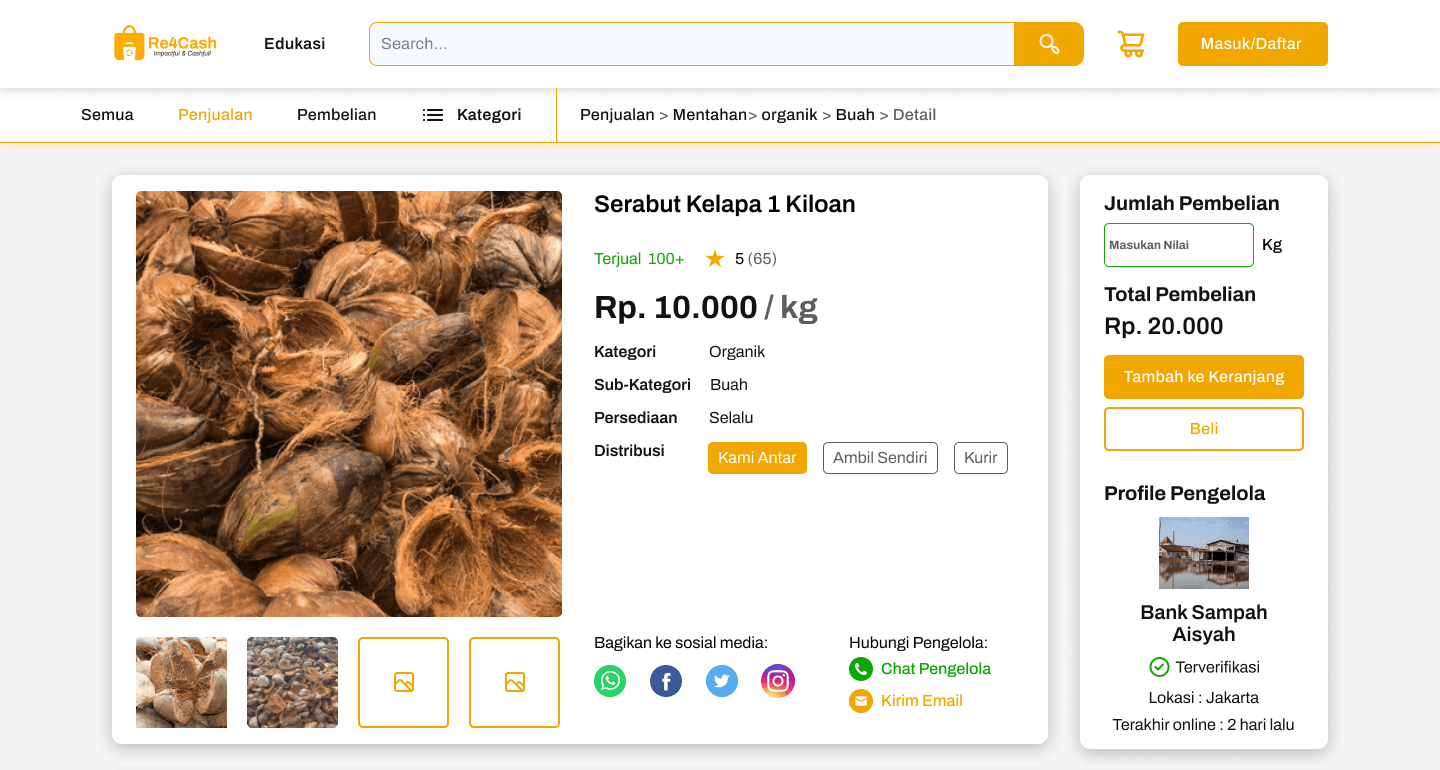The width and height of the screenshot is (1440, 770).
Task: Share via the Twitter icon
Action: pos(722,681)
